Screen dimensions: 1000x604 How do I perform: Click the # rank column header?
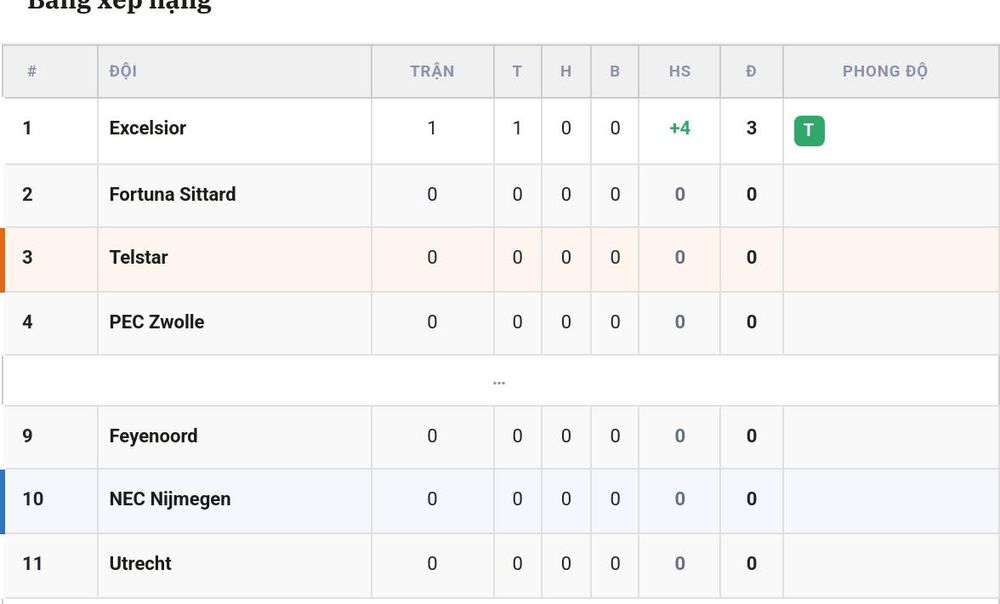coord(32,71)
